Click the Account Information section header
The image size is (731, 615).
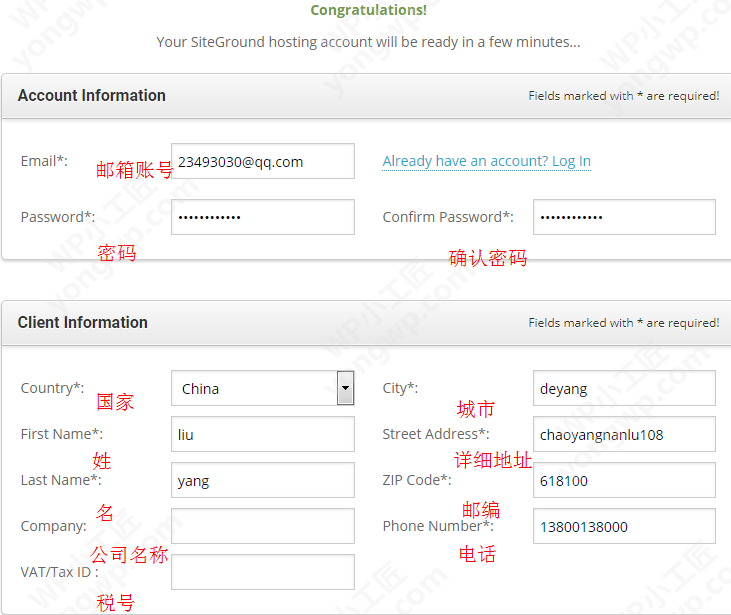tap(92, 96)
